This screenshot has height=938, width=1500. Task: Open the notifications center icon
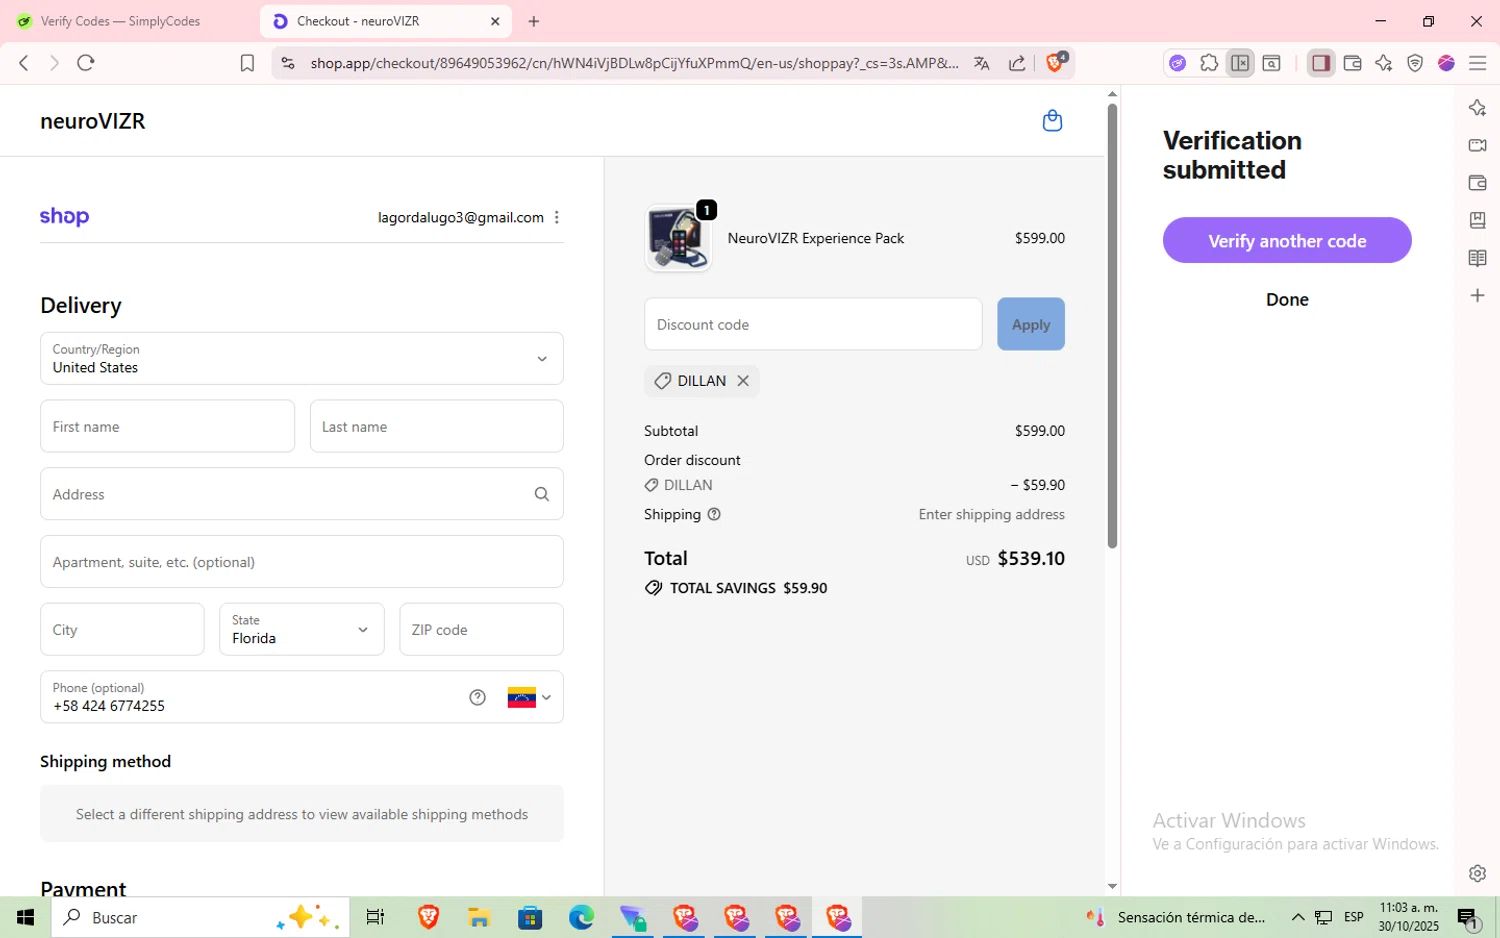tap(1468, 917)
